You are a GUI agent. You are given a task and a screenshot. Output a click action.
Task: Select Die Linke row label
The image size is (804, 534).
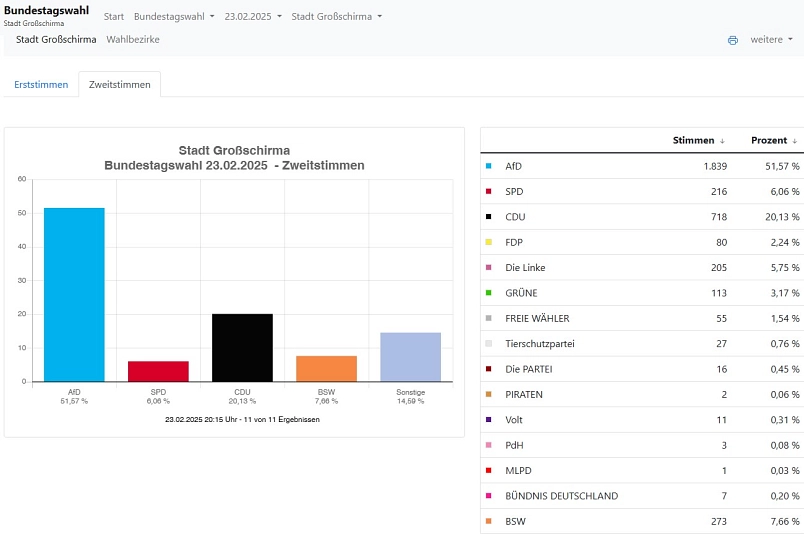[525, 267]
